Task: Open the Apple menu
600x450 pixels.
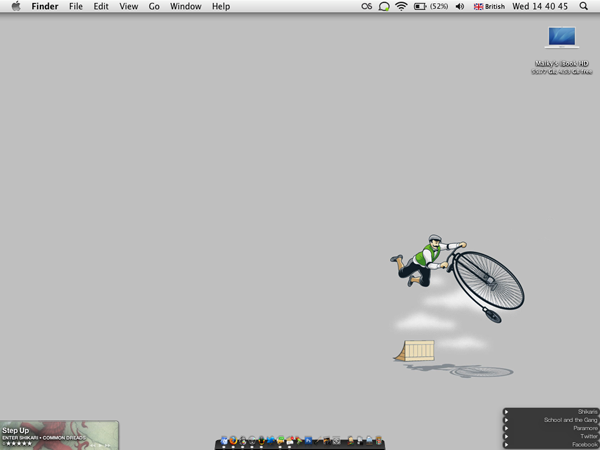Action: (x=16, y=6)
